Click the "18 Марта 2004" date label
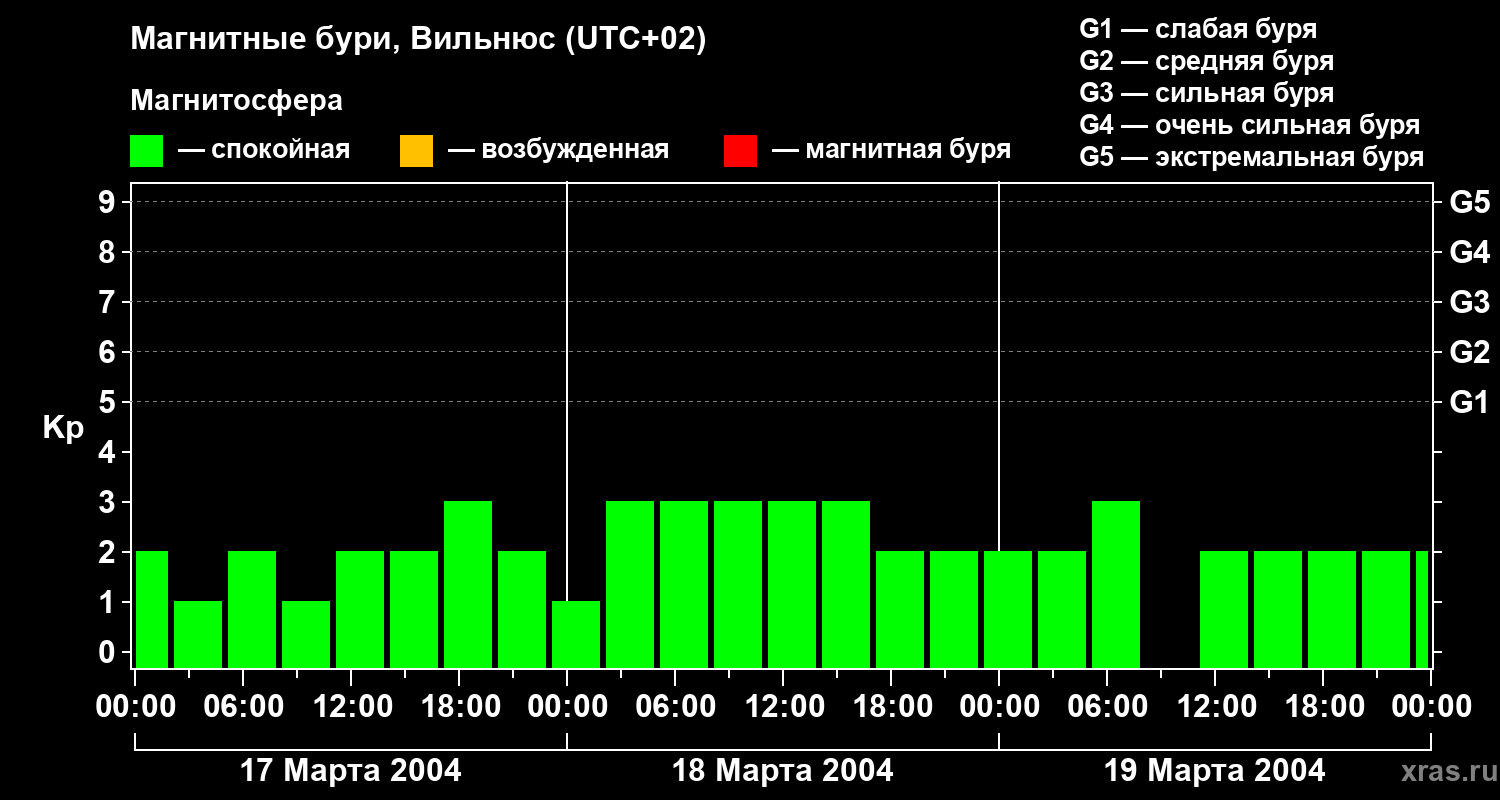The height and width of the screenshot is (800, 1500). coord(783,771)
